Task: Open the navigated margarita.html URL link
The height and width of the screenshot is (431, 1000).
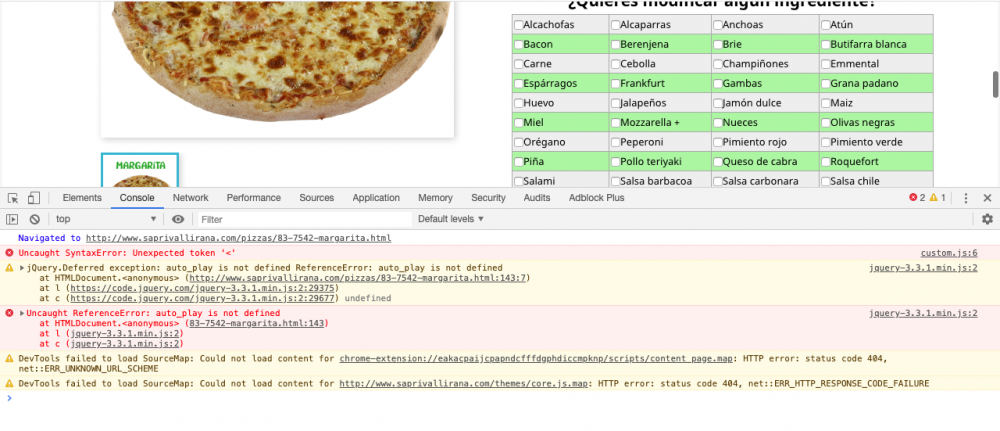Action: coord(238,238)
